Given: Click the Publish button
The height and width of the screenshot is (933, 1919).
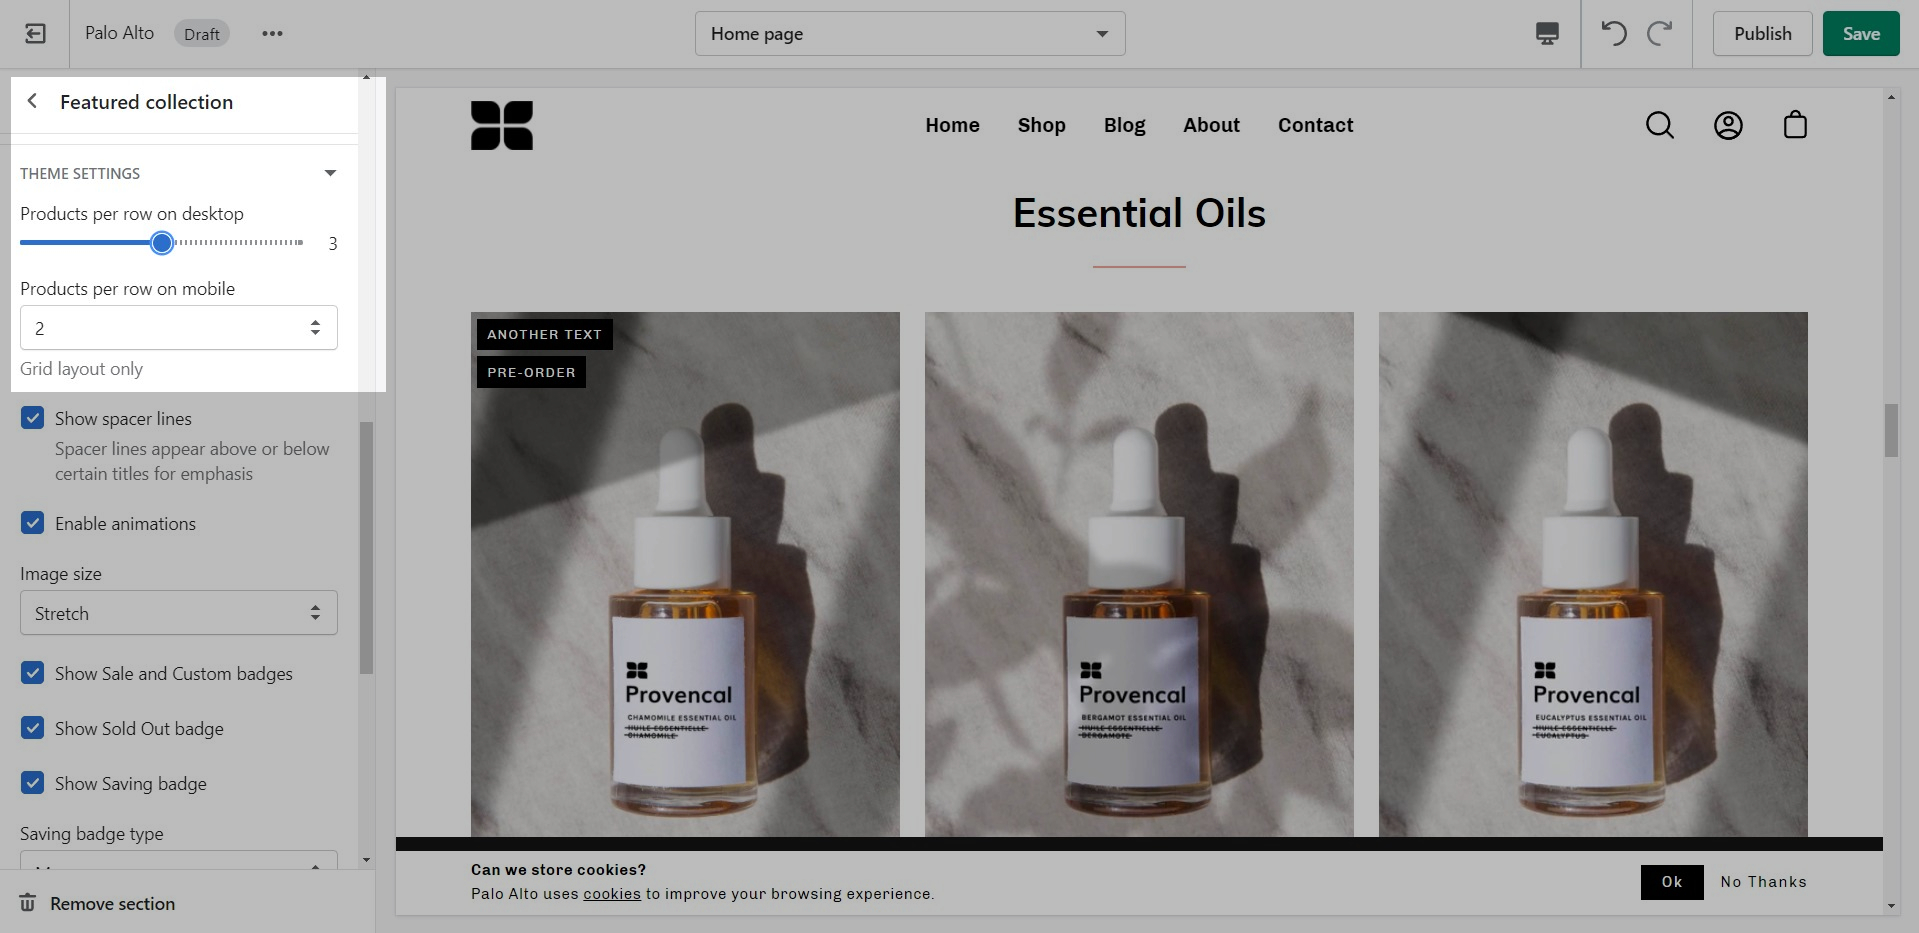Looking at the screenshot, I should pos(1762,34).
